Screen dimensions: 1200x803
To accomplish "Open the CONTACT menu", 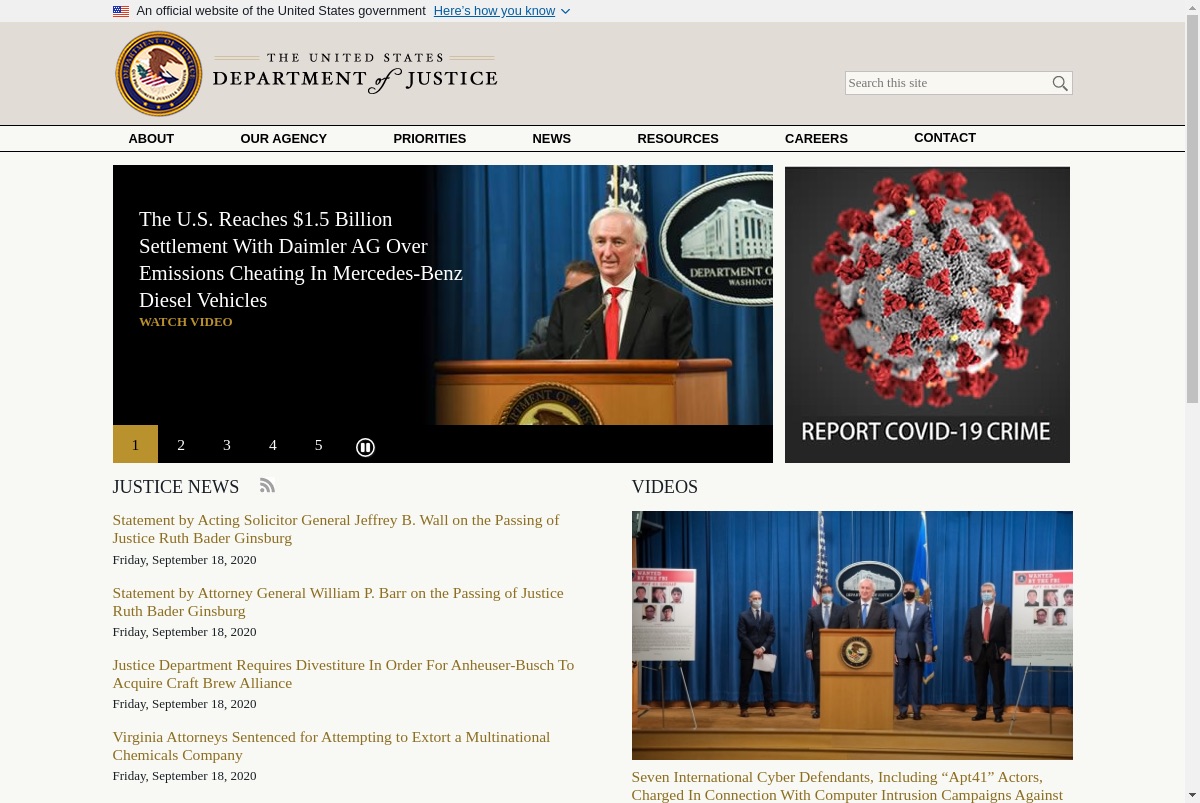I will pyautogui.click(x=945, y=138).
